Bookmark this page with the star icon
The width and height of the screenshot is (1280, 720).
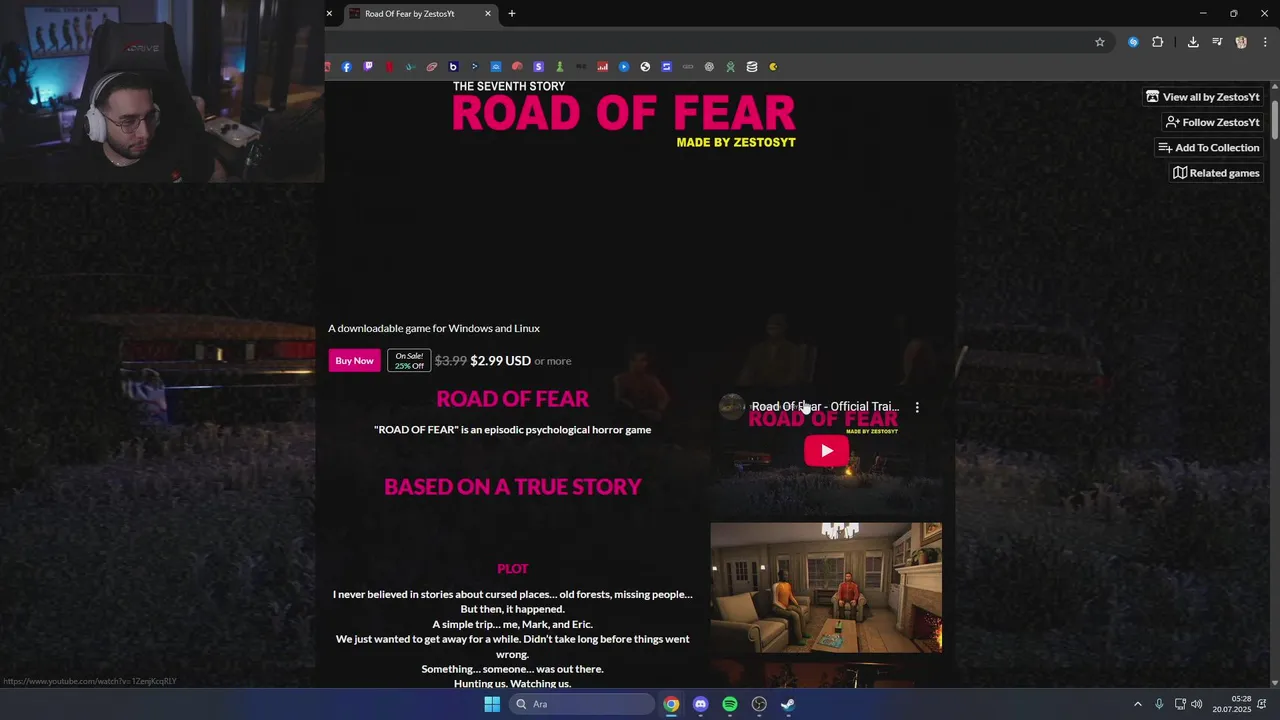pyautogui.click(x=1100, y=42)
